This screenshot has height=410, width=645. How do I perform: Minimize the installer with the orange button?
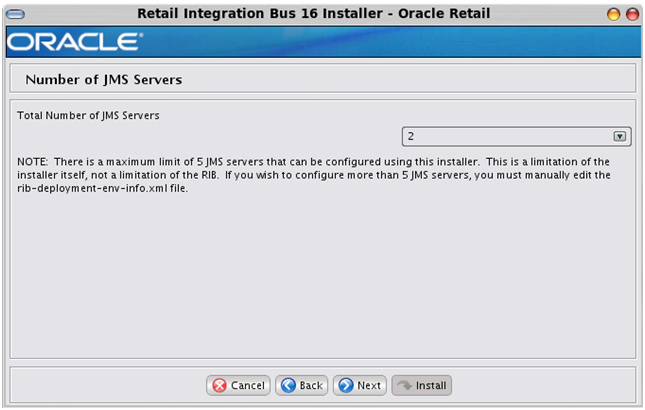[613, 14]
